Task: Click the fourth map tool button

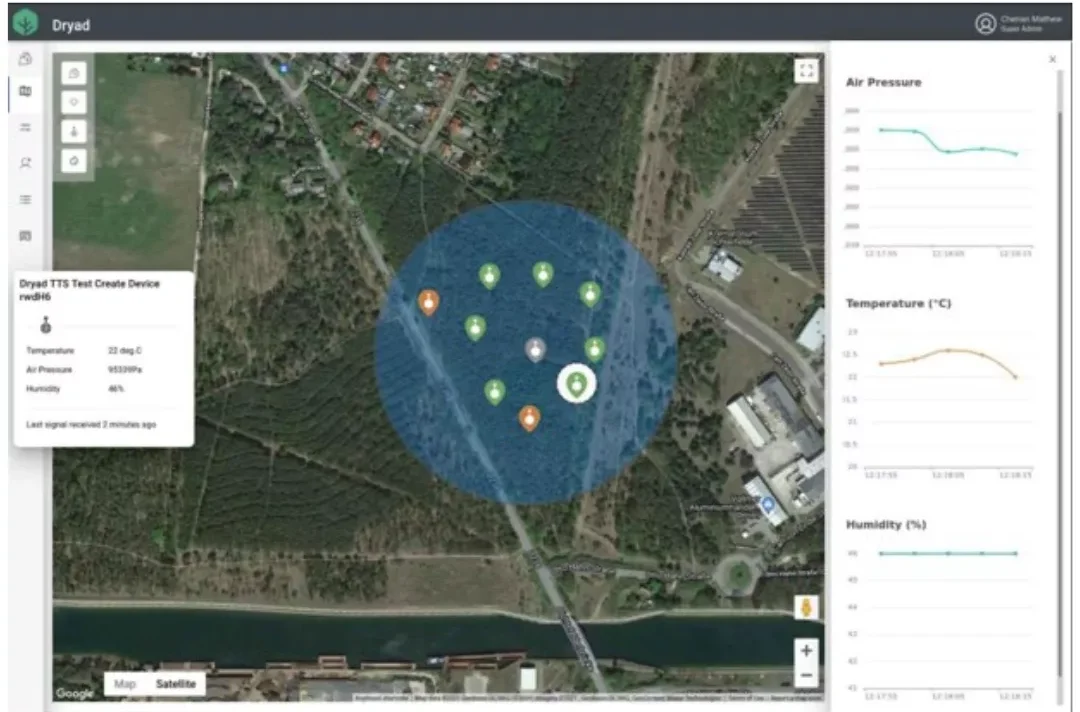Action: tap(76, 160)
